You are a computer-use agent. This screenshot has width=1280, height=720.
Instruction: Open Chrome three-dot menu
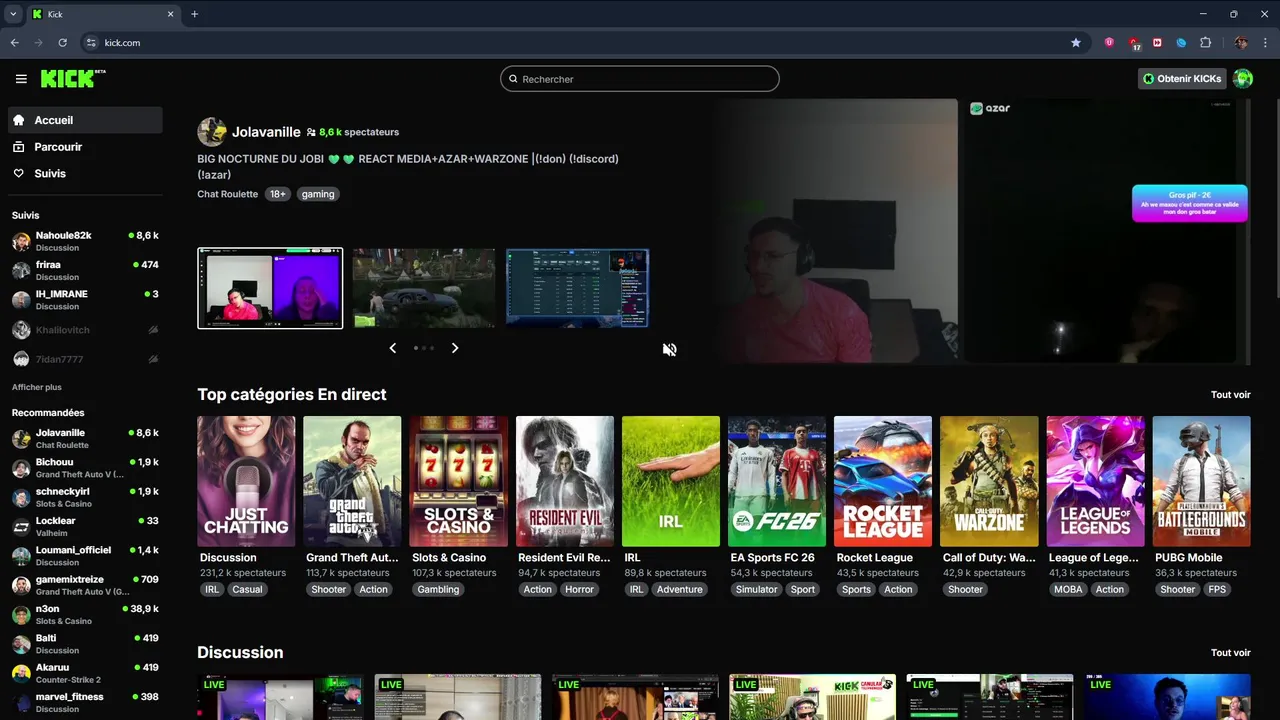1265,43
